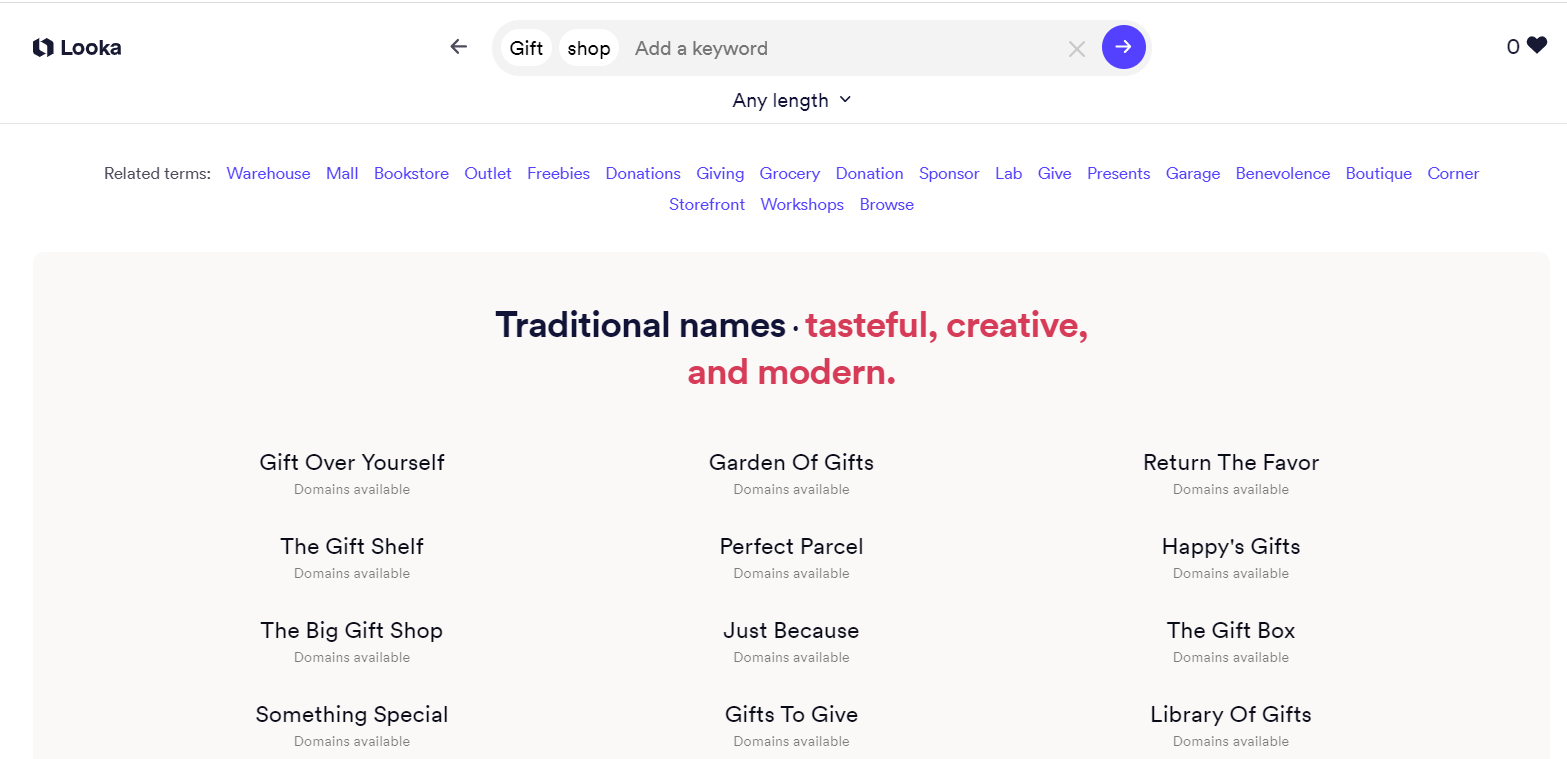The height and width of the screenshot is (759, 1567).
Task: Select related term Mall
Action: (342, 173)
